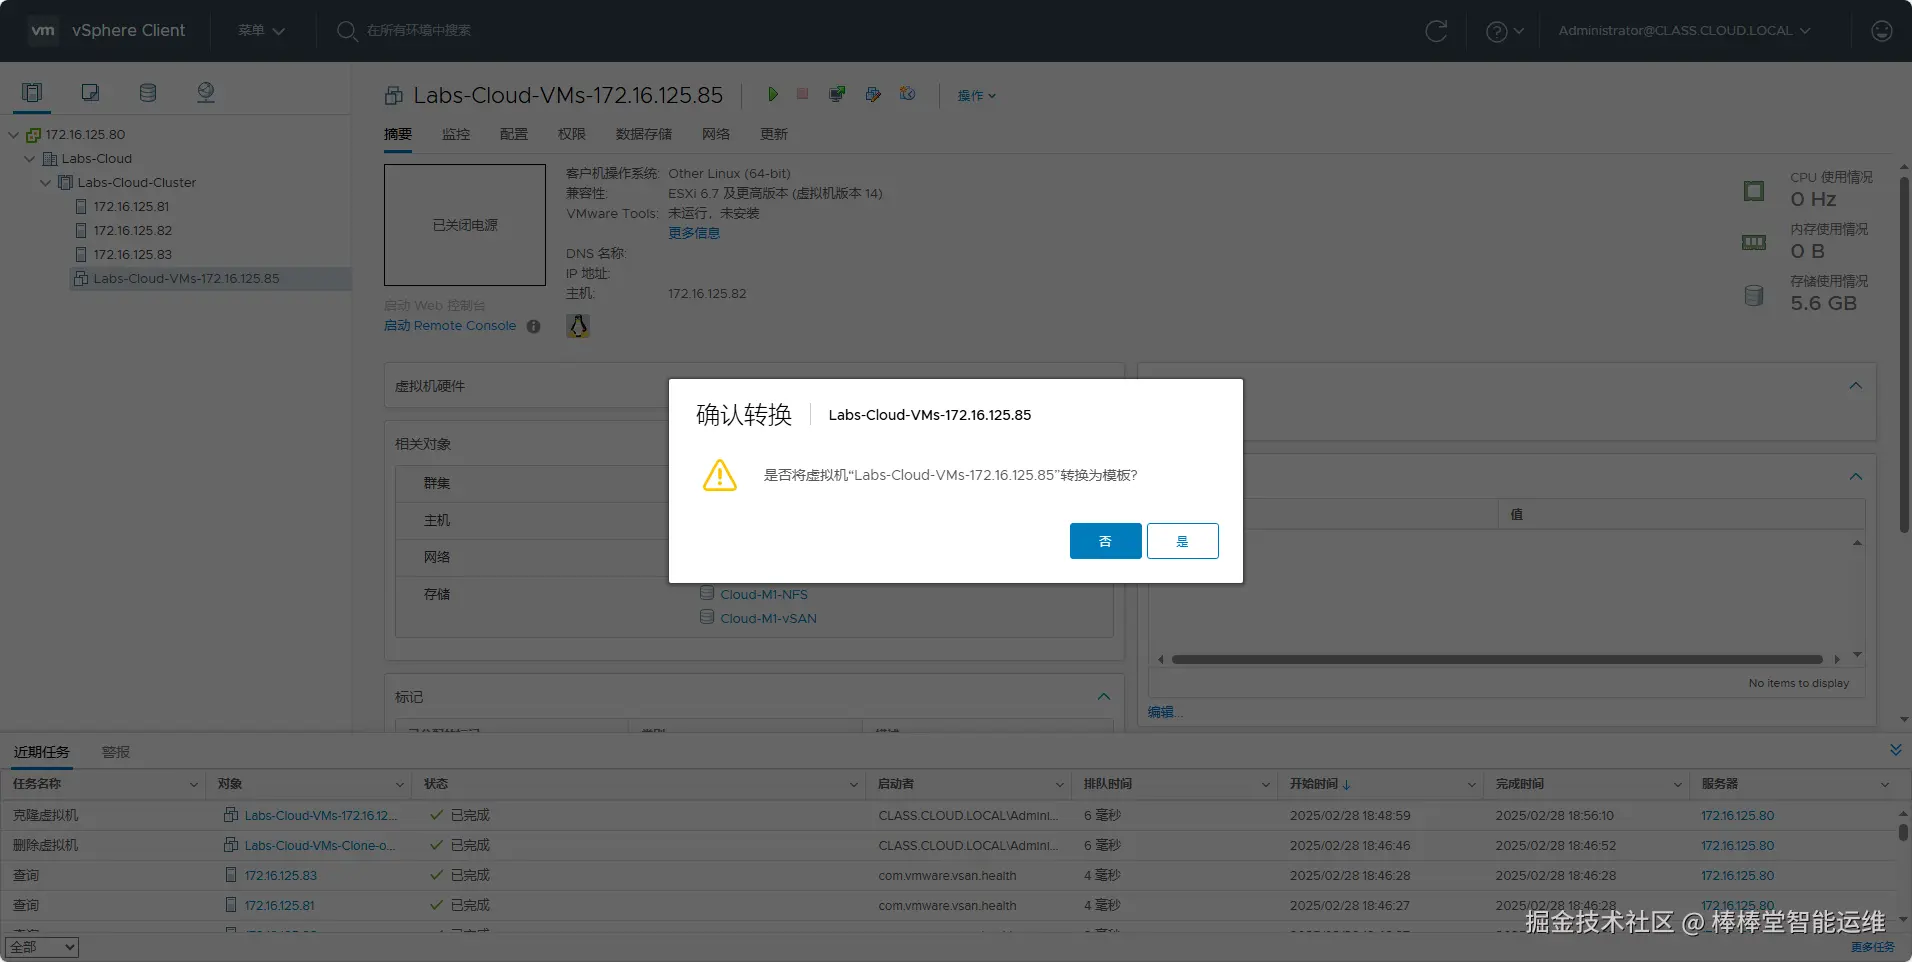Open the Administrator@CLASS.CLOUD.LOCAL user menu
The image size is (1912, 962).
pyautogui.click(x=1684, y=31)
